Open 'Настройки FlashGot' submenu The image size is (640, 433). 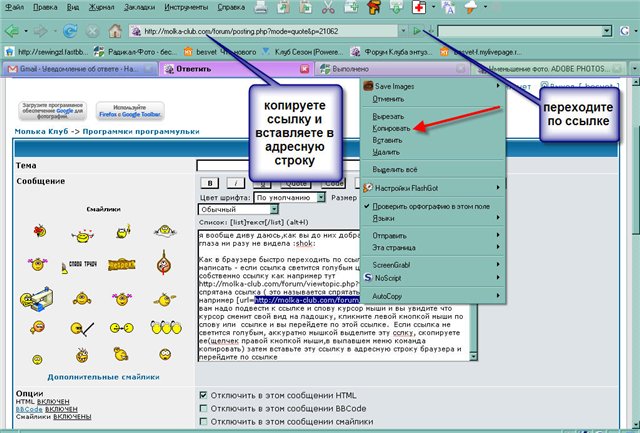click(x=433, y=188)
